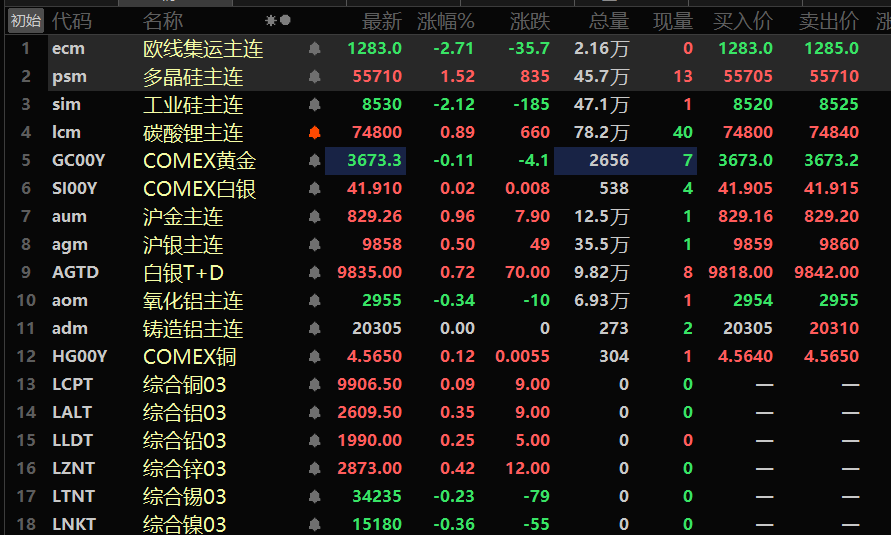891x535 pixels.
Task: Click the alert bell for 综合镍03
Action: pos(315,524)
